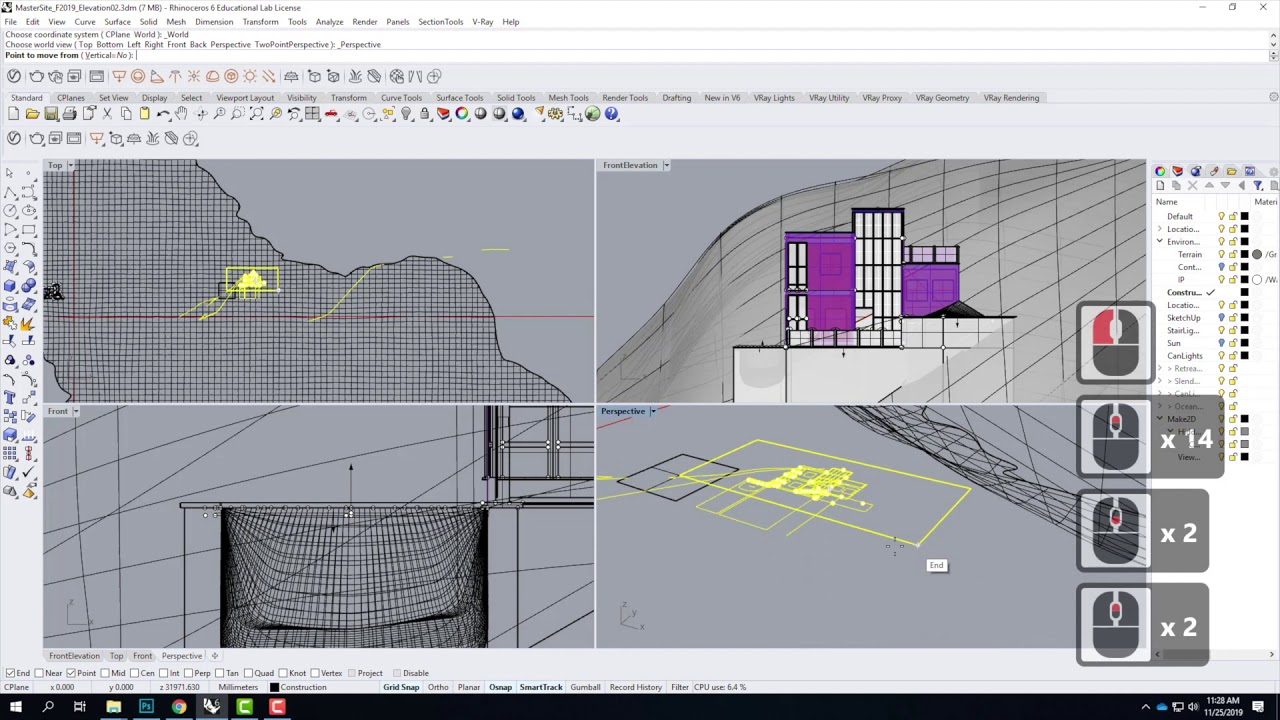
Task: Select the Undo icon in the Standard toolbar
Action: click(163, 113)
